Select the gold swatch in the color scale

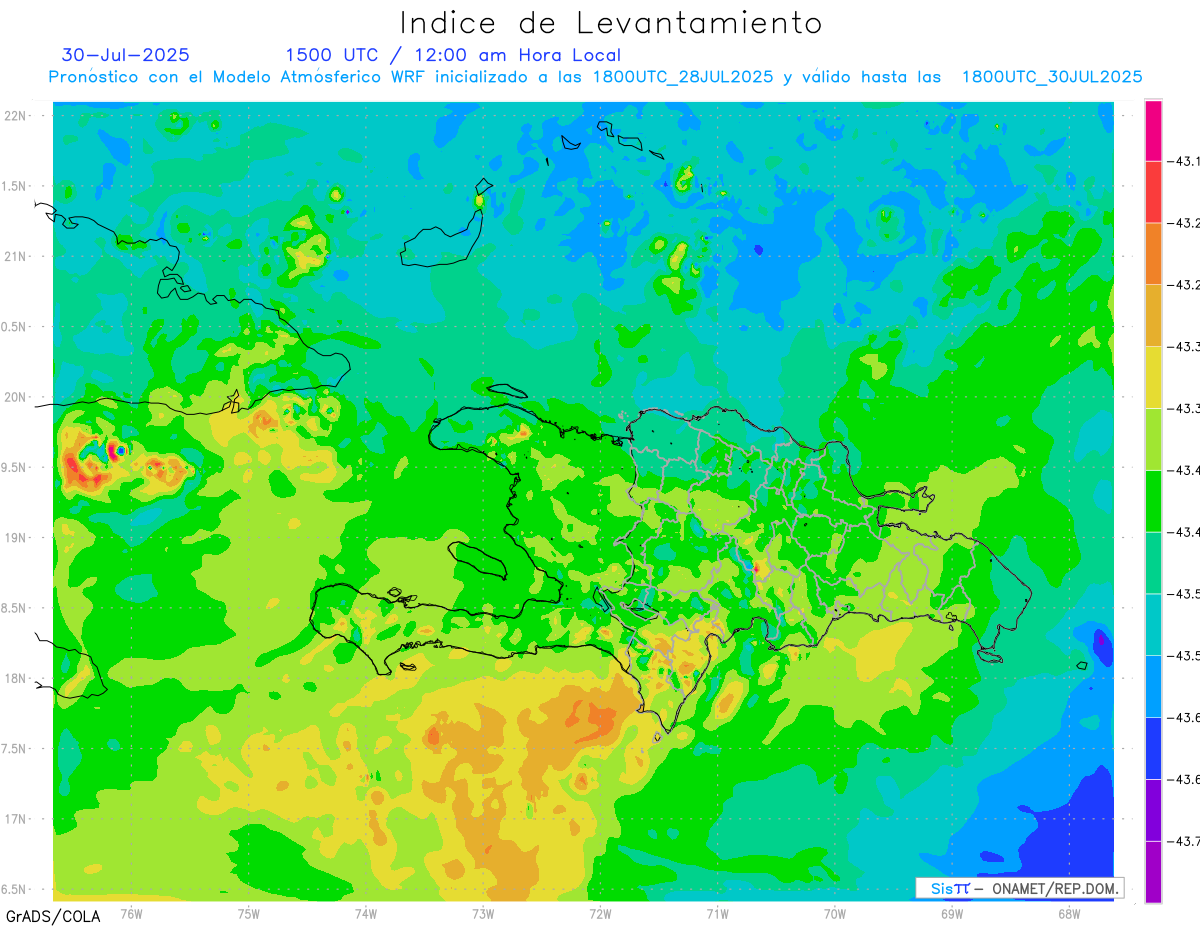click(x=1153, y=315)
